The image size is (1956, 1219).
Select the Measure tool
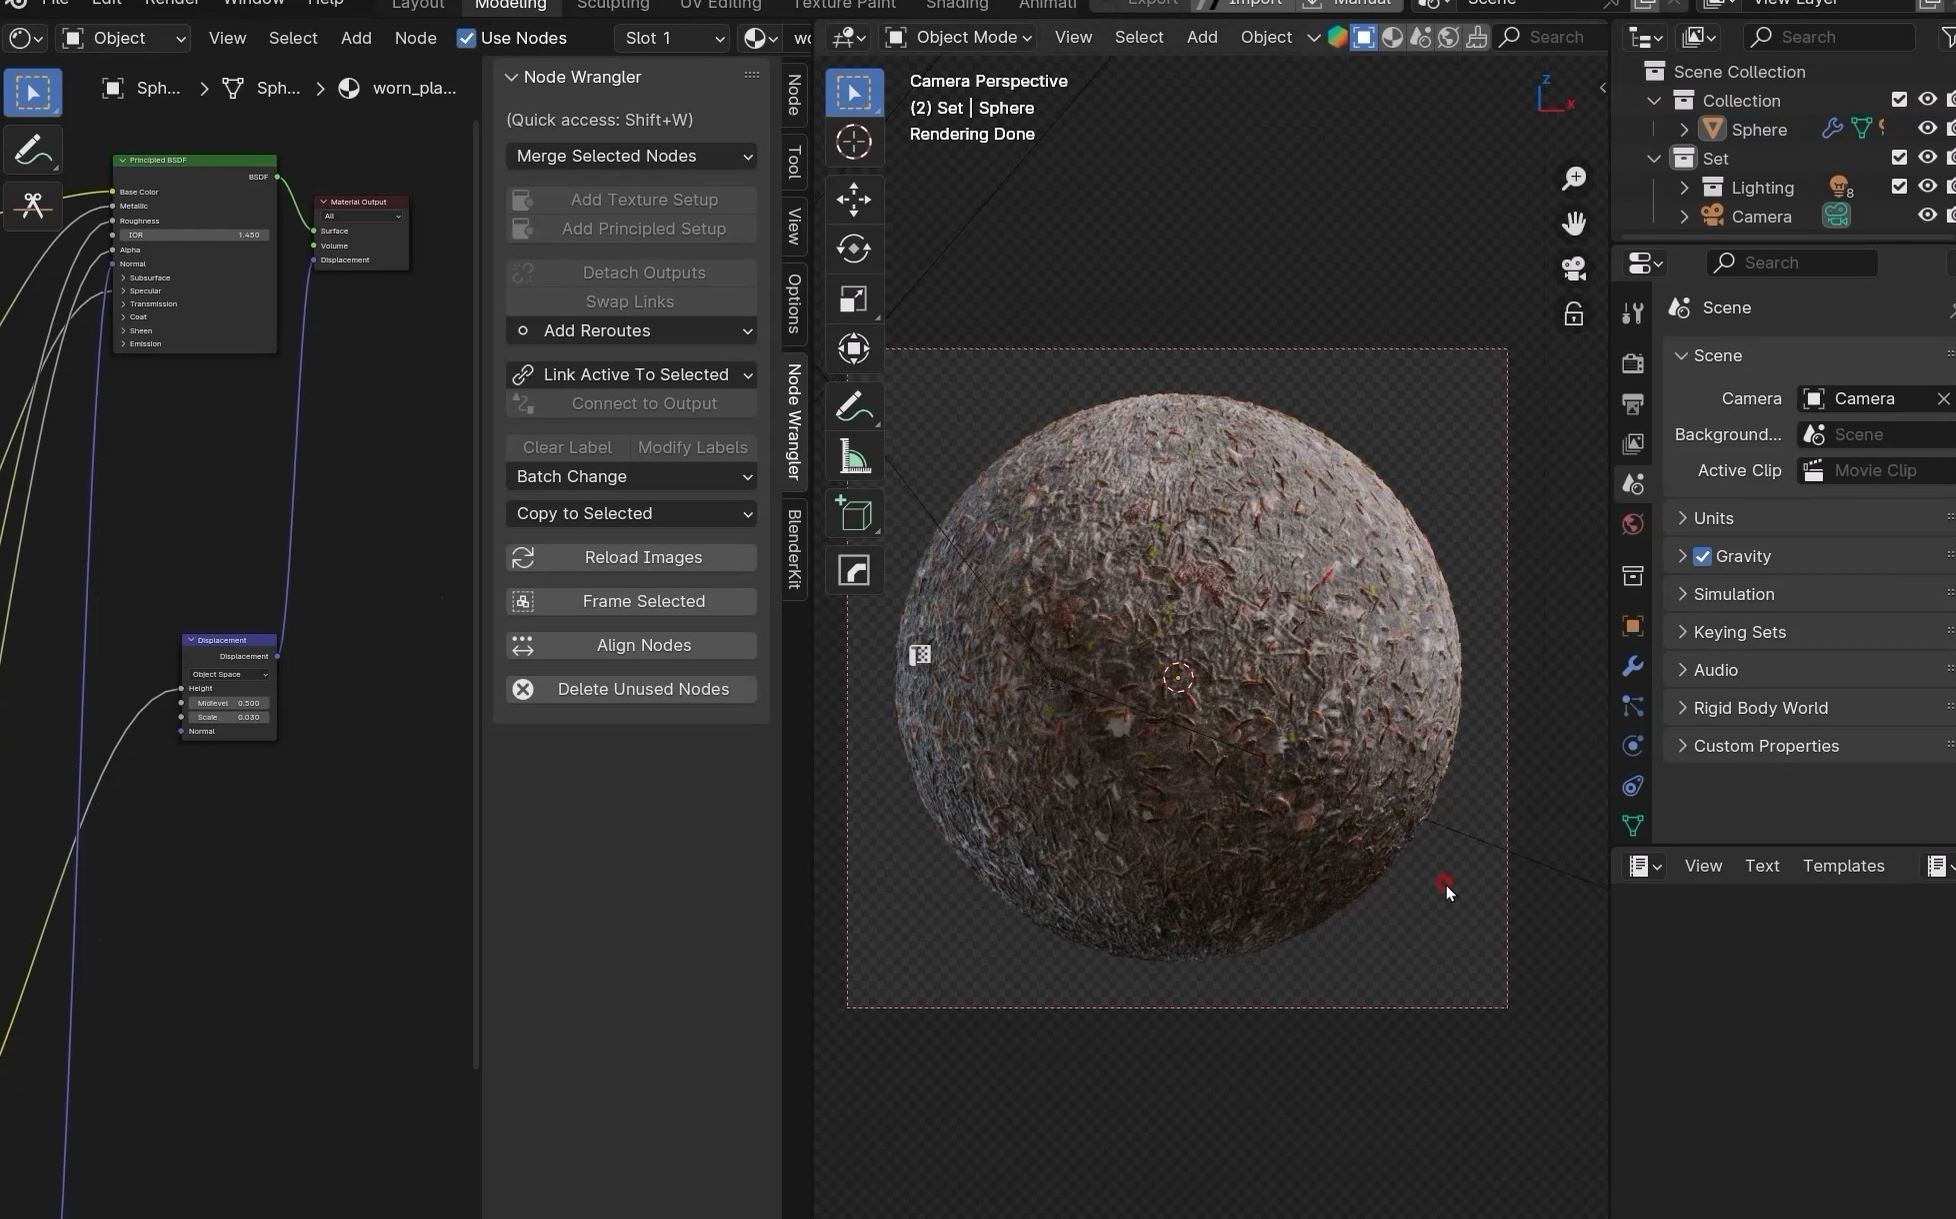(853, 458)
